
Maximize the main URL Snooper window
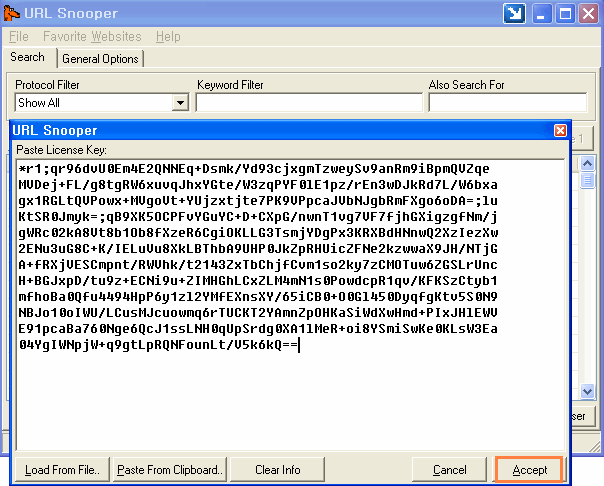565,14
